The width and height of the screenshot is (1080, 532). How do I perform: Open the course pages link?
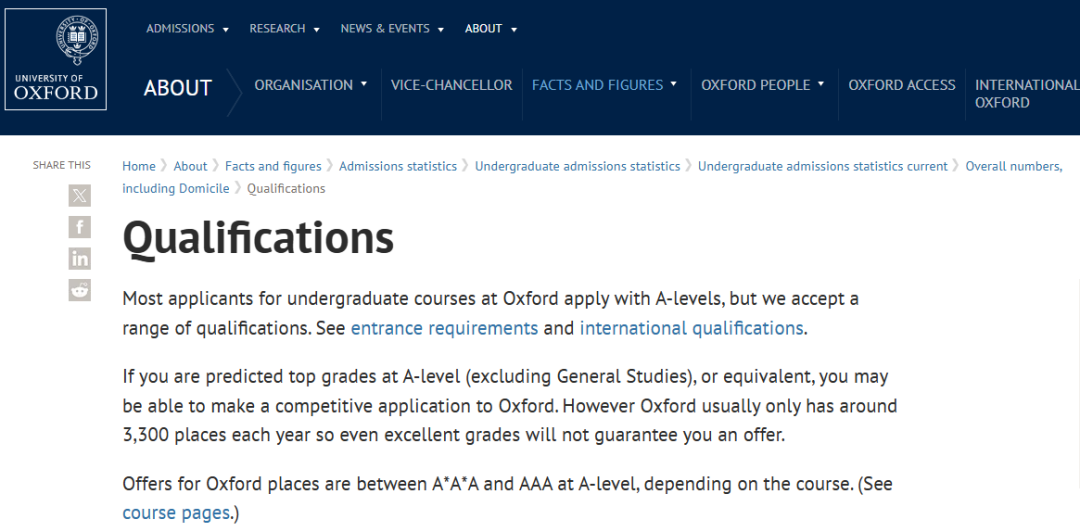point(176,513)
